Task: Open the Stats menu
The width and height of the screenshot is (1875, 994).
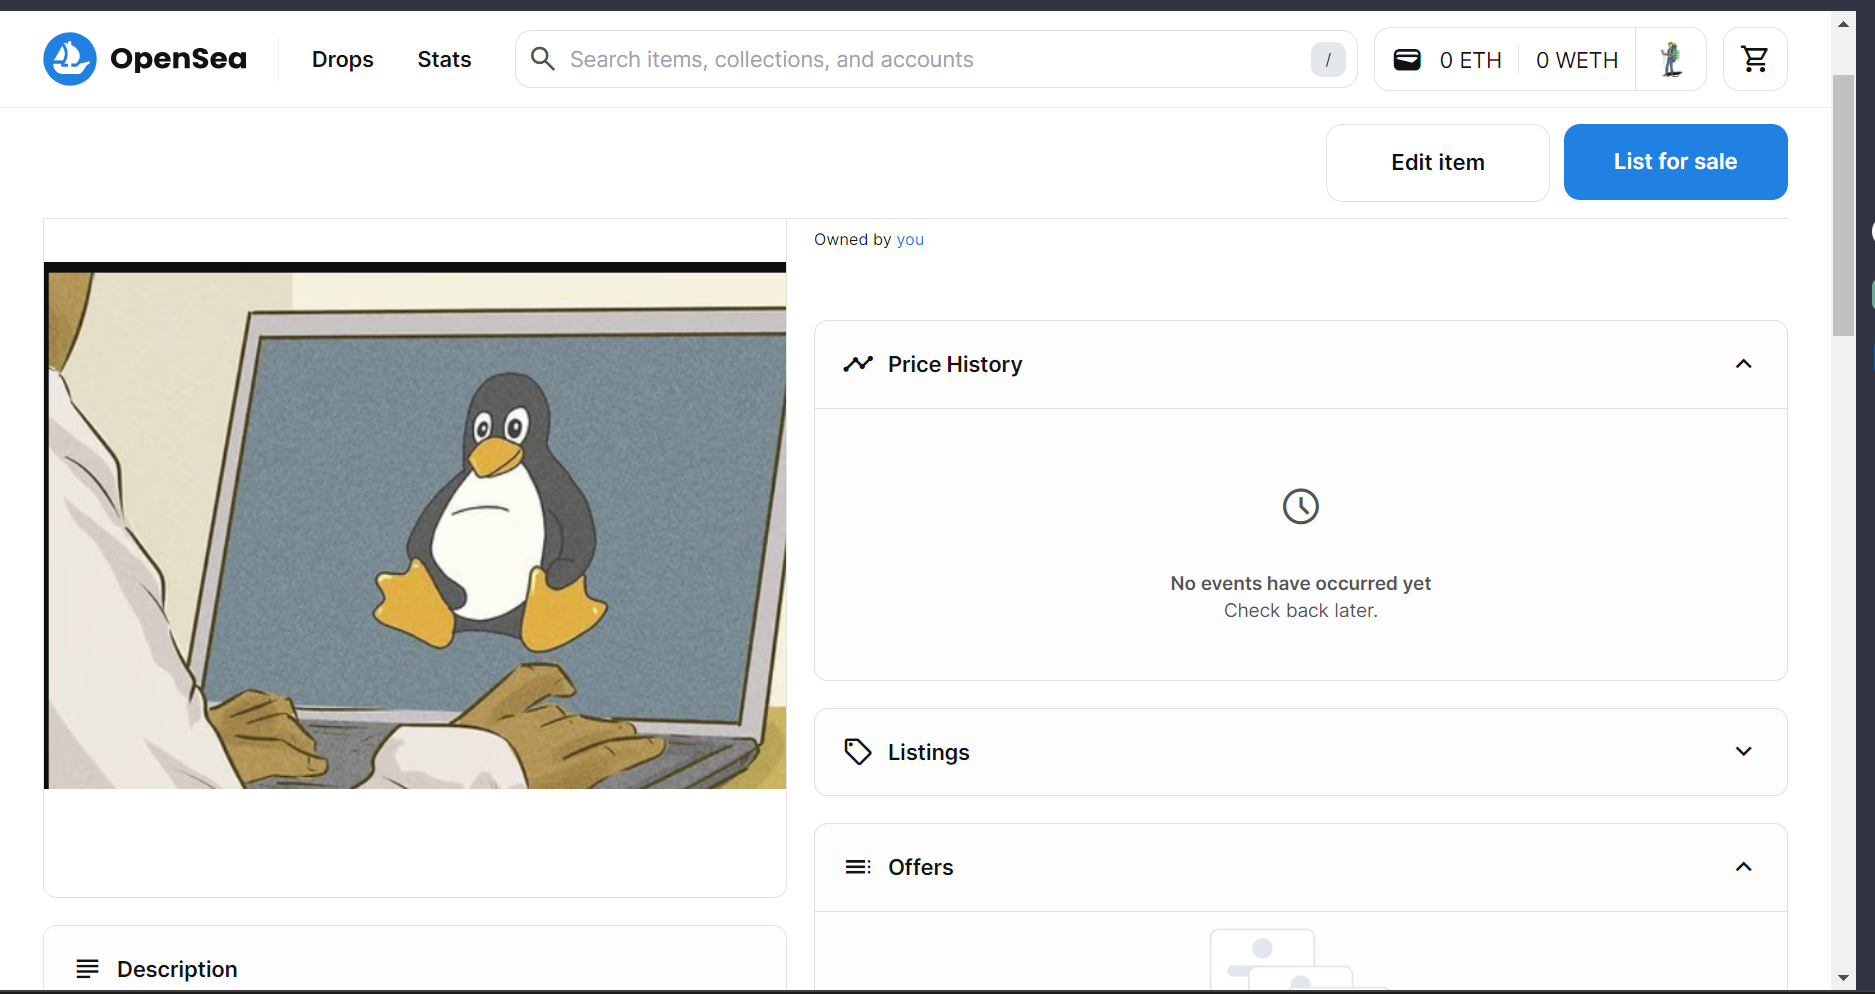Action: [444, 60]
